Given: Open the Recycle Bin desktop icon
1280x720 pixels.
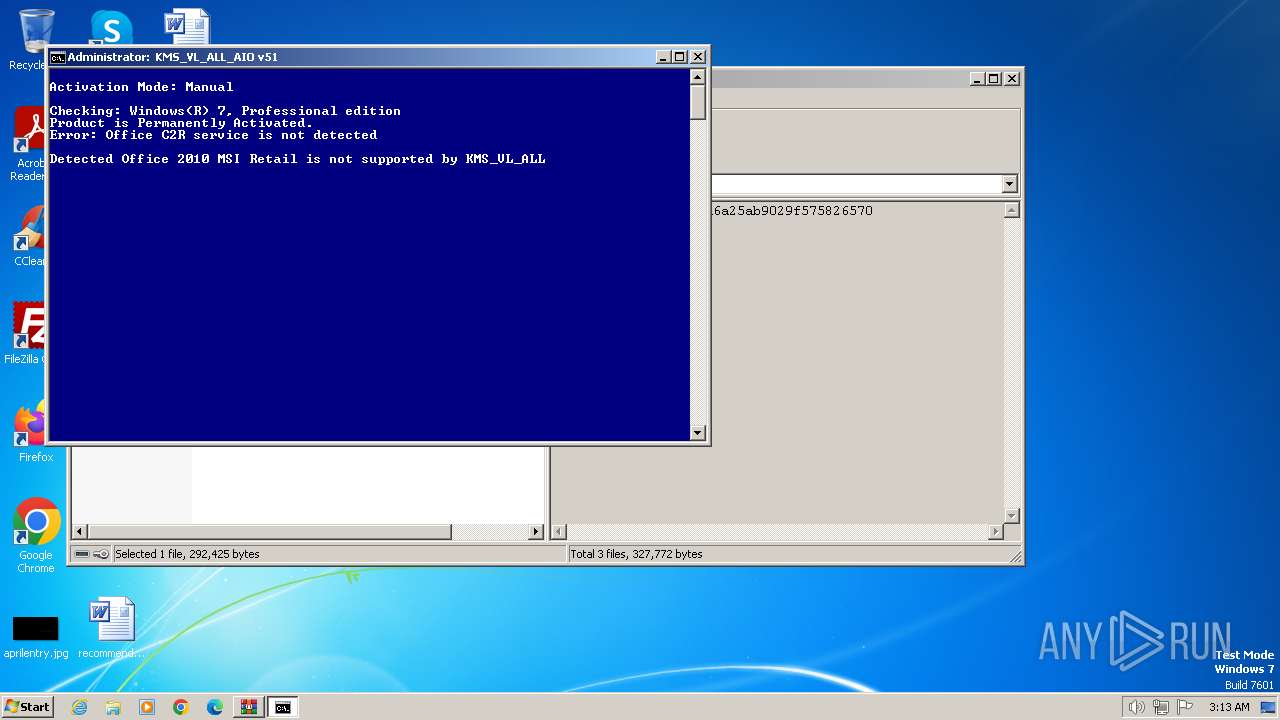Looking at the screenshot, I should (35, 30).
